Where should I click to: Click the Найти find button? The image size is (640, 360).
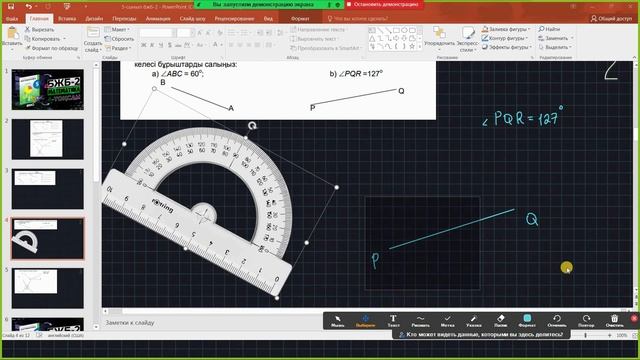pyautogui.click(x=549, y=29)
